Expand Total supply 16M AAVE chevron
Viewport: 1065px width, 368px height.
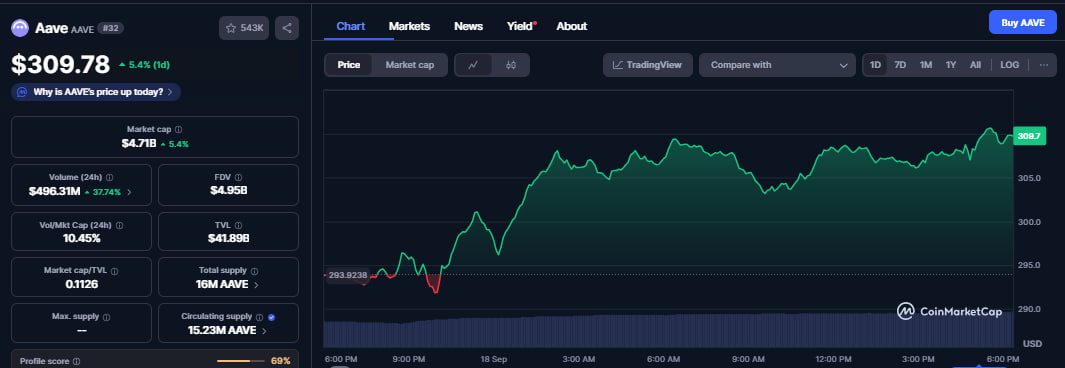tap(256, 284)
